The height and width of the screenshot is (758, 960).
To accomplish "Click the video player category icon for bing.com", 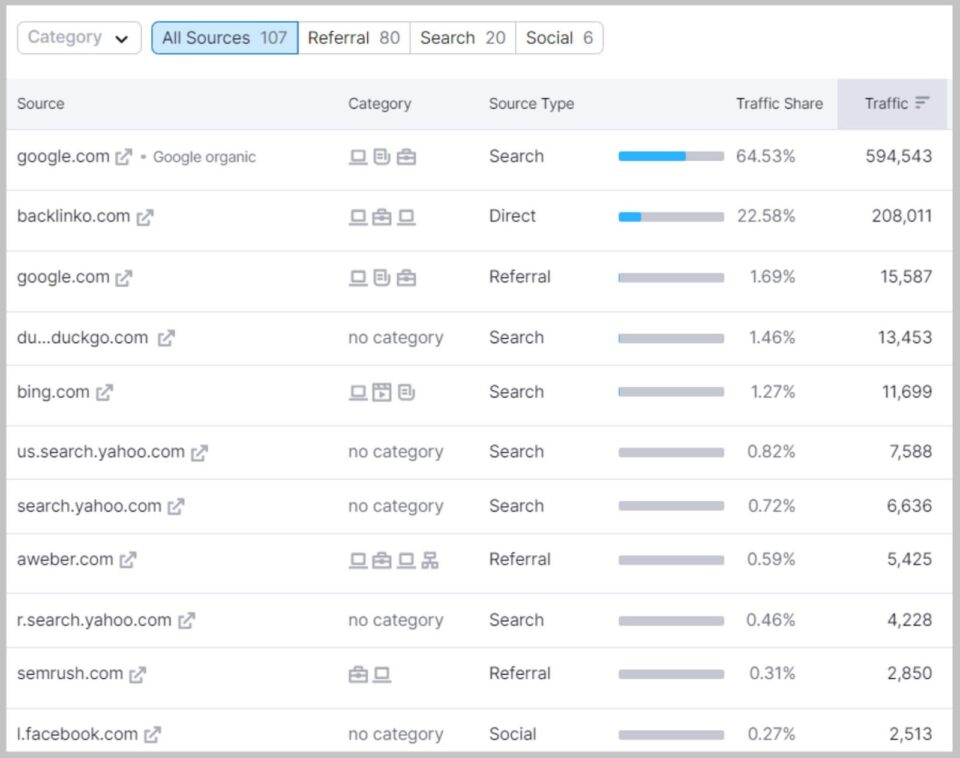I will tap(381, 393).
